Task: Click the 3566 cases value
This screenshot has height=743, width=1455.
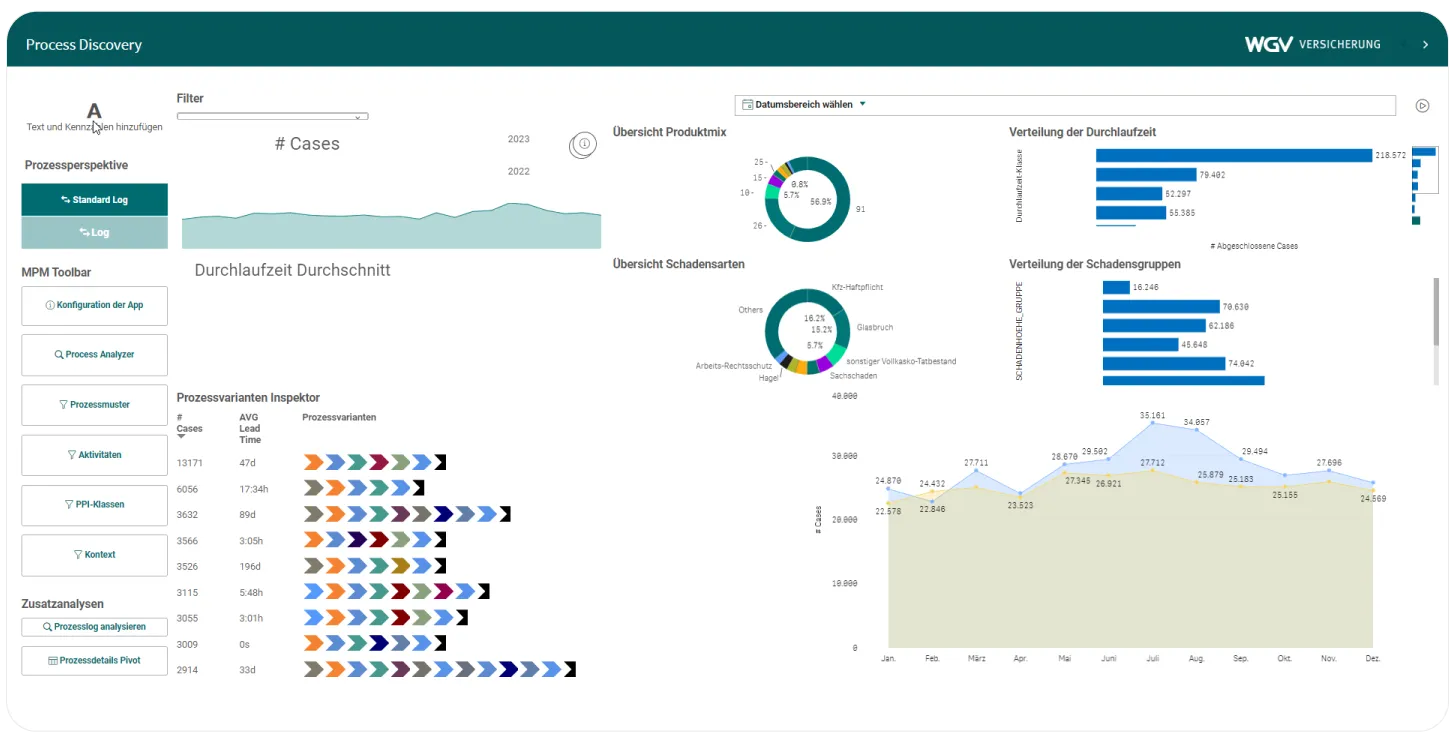Action: tap(188, 540)
